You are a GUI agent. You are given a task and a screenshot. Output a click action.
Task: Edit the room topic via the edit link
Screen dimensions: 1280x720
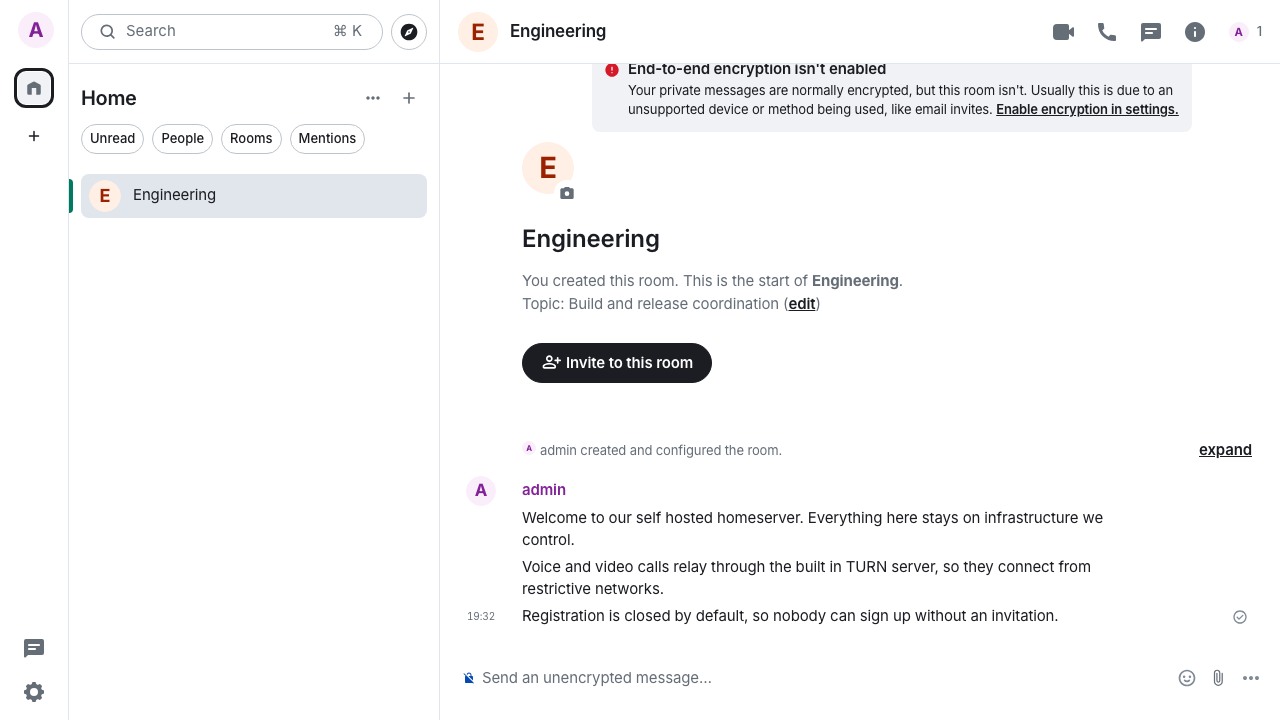click(x=802, y=304)
